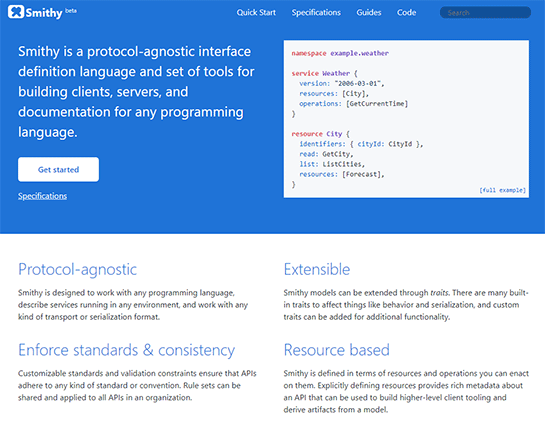Go to the Guides page
The image size is (545, 432).
coord(369,13)
